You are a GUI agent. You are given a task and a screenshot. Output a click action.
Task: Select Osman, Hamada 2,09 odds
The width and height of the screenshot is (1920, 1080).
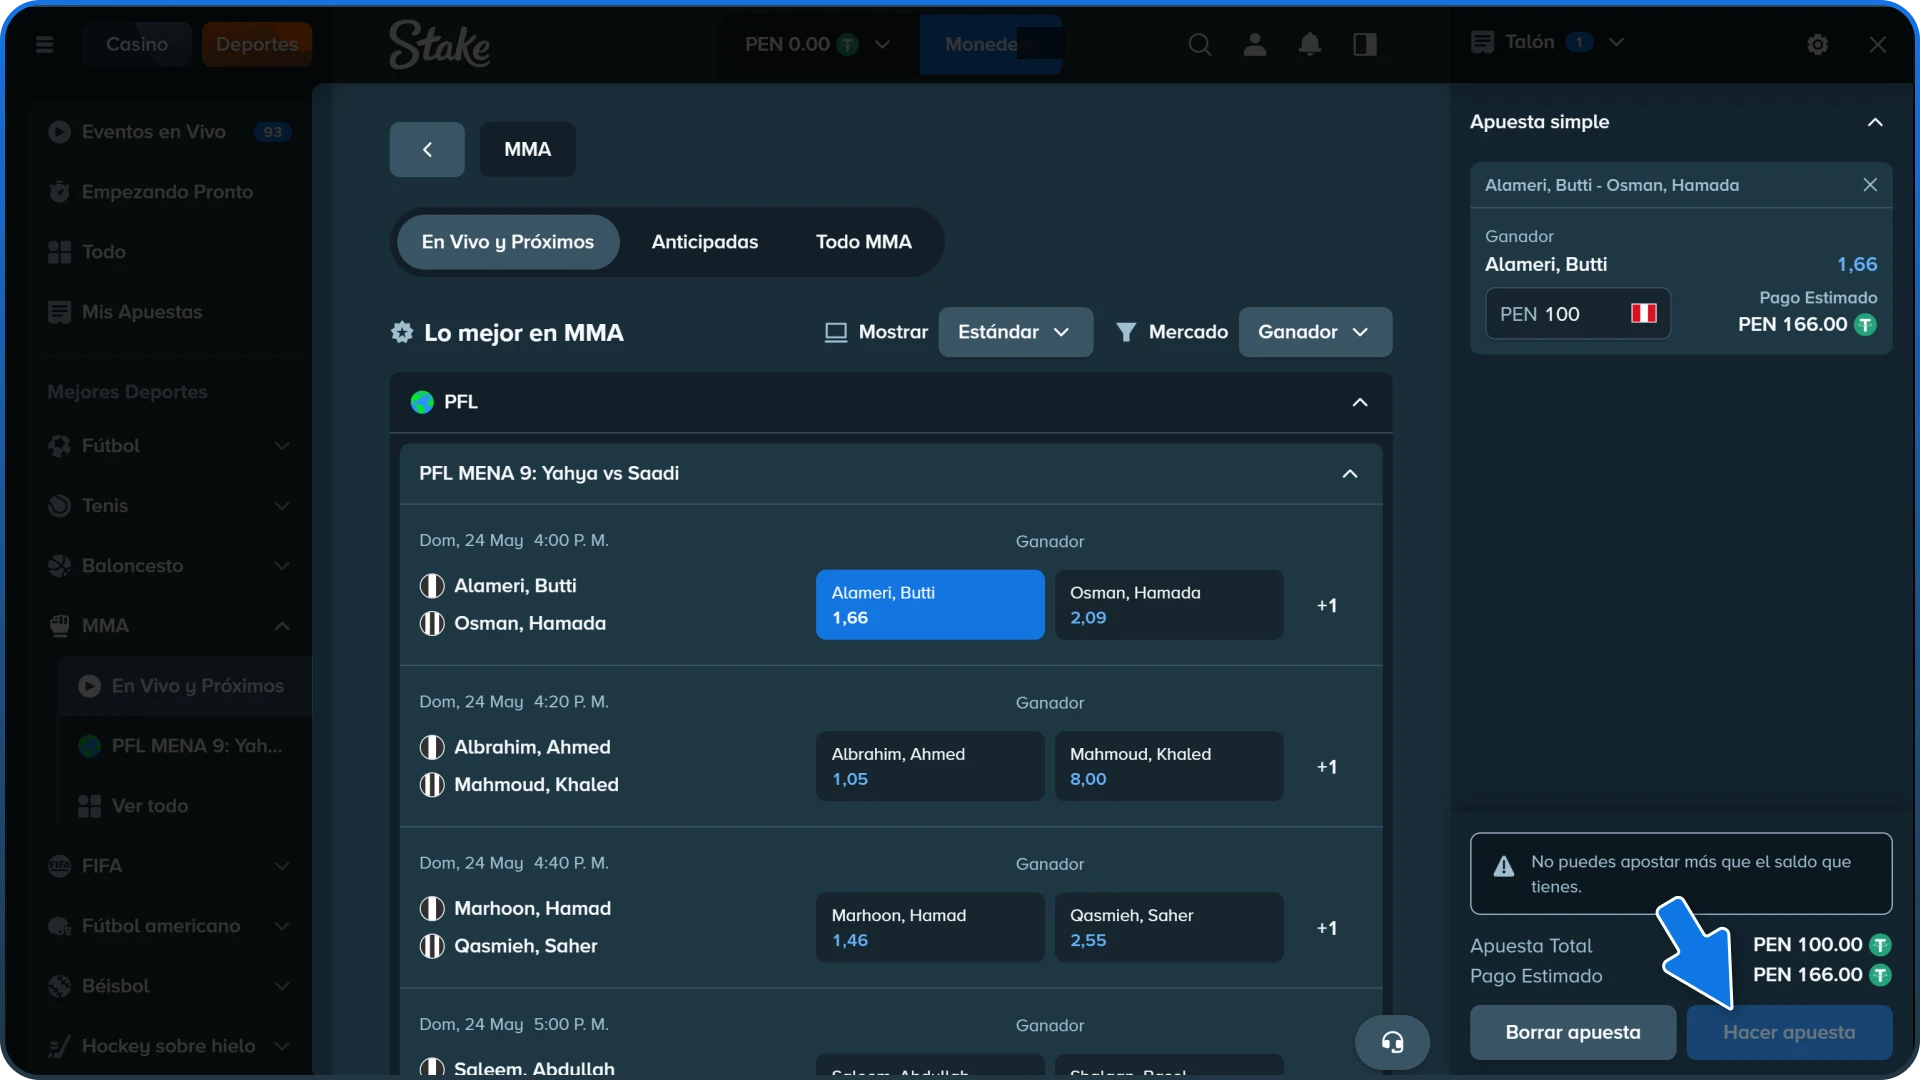coord(1169,605)
